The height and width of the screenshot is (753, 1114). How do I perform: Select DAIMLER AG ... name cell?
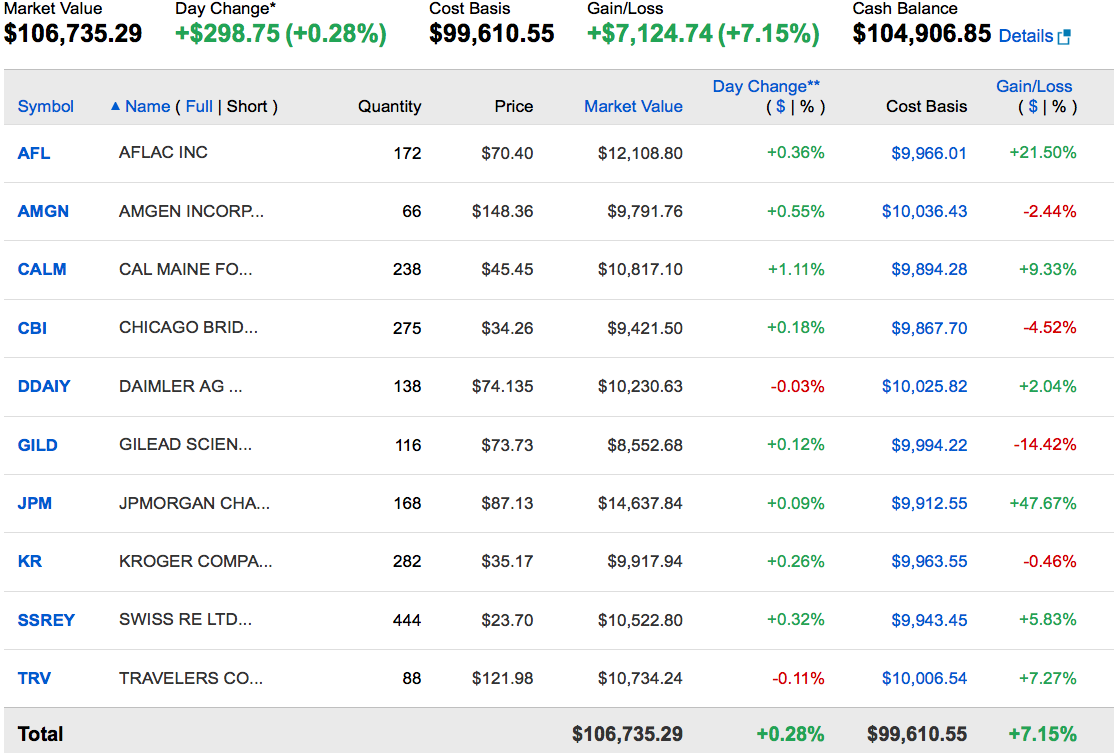(180, 386)
